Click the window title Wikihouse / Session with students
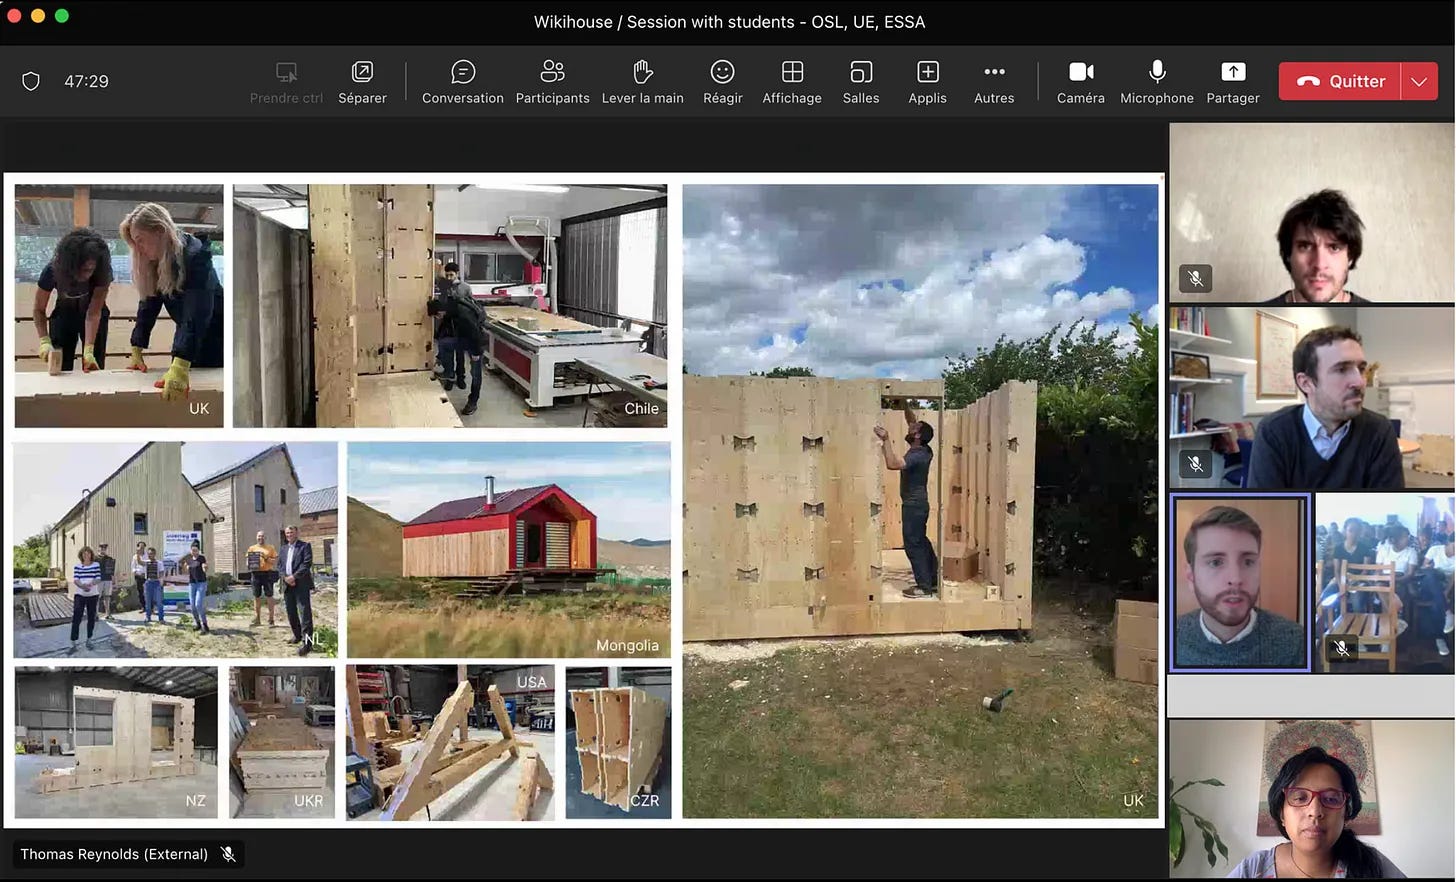 point(729,21)
